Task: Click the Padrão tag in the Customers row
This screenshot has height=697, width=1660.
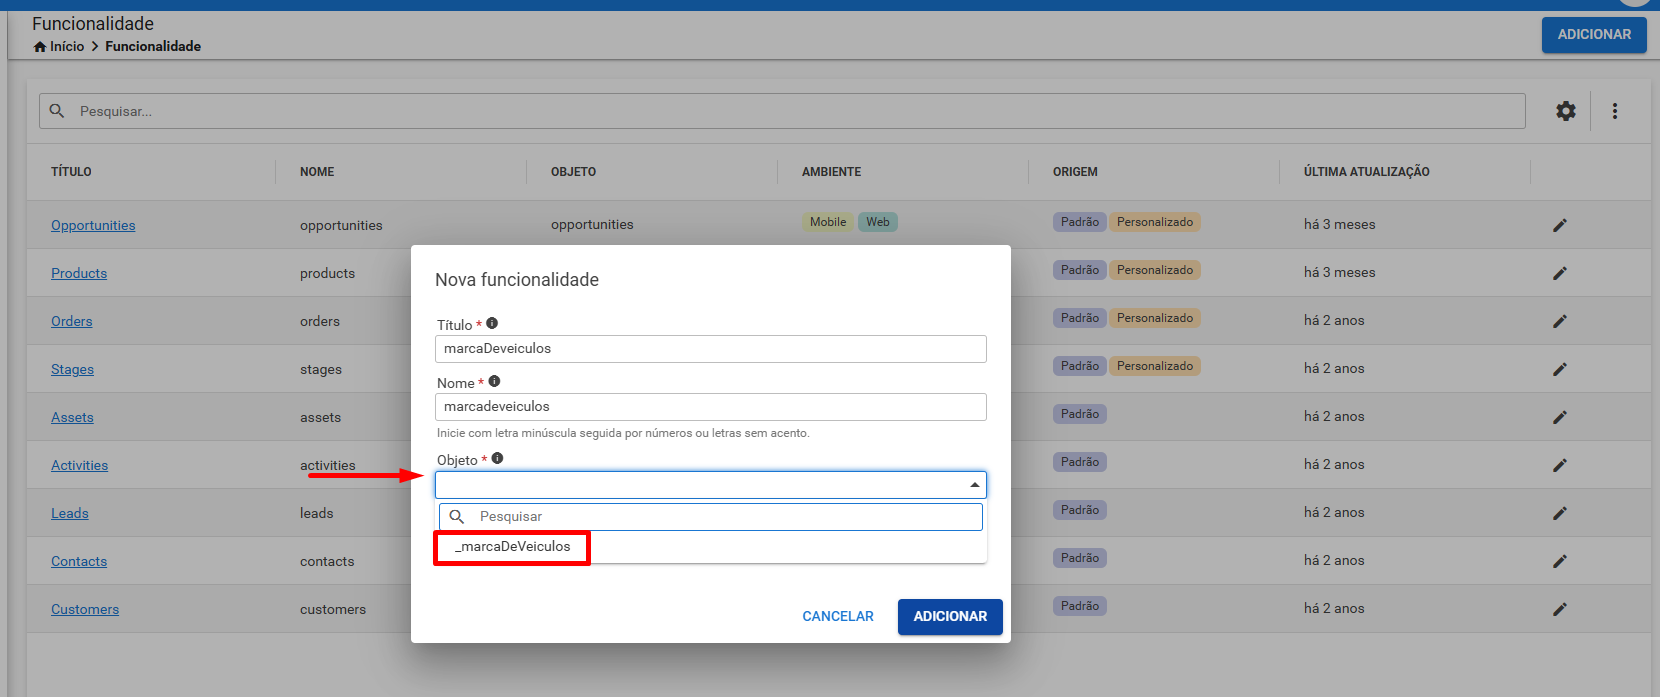Action: (x=1080, y=606)
